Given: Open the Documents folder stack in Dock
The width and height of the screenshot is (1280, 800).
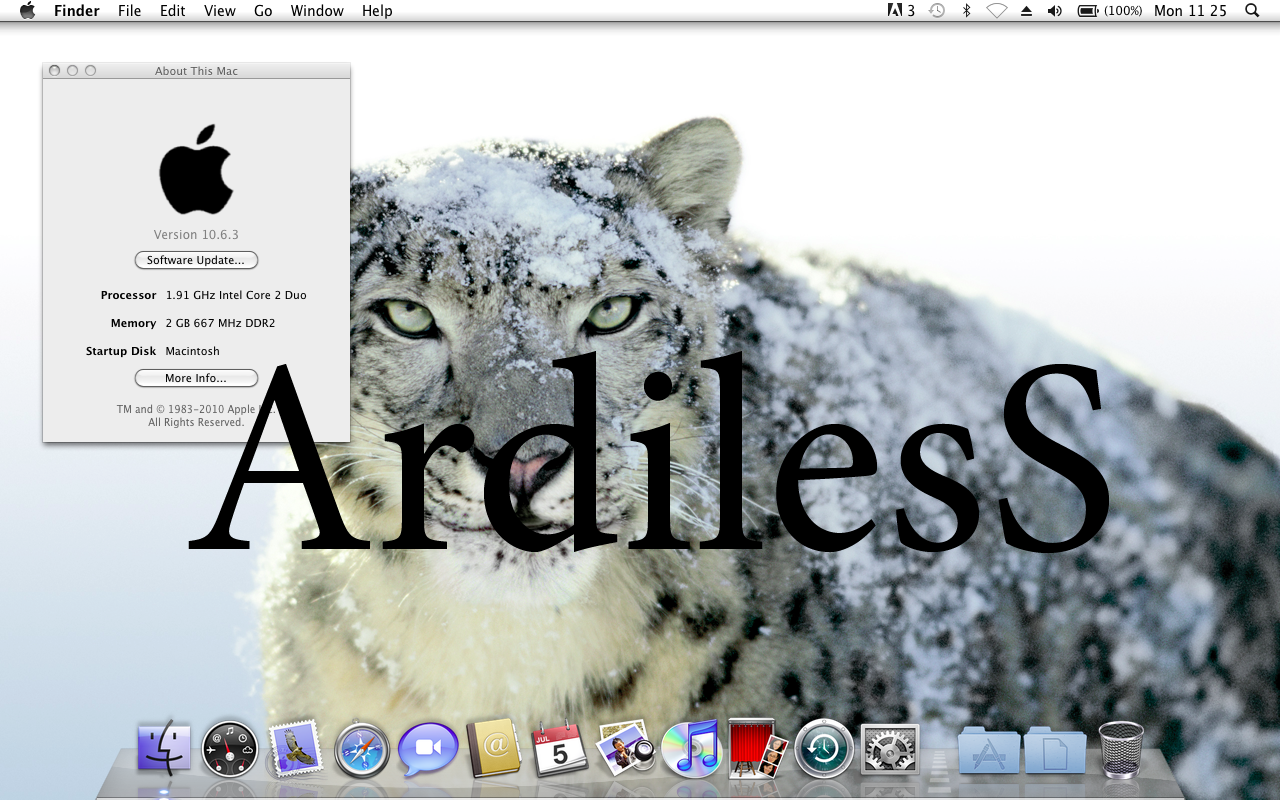Looking at the screenshot, I should (x=1055, y=750).
